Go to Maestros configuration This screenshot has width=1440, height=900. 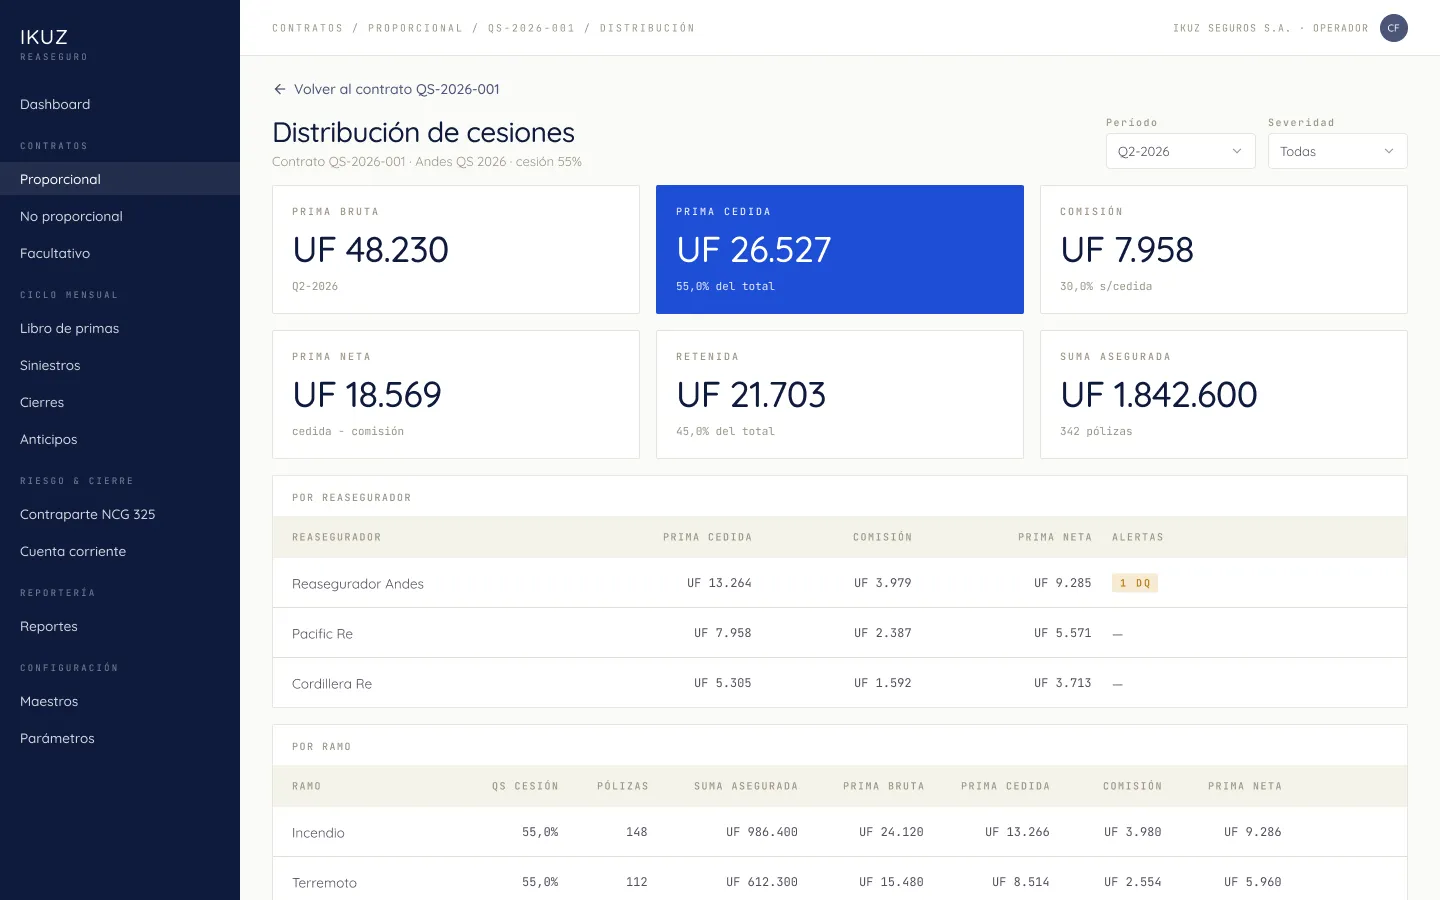49,701
